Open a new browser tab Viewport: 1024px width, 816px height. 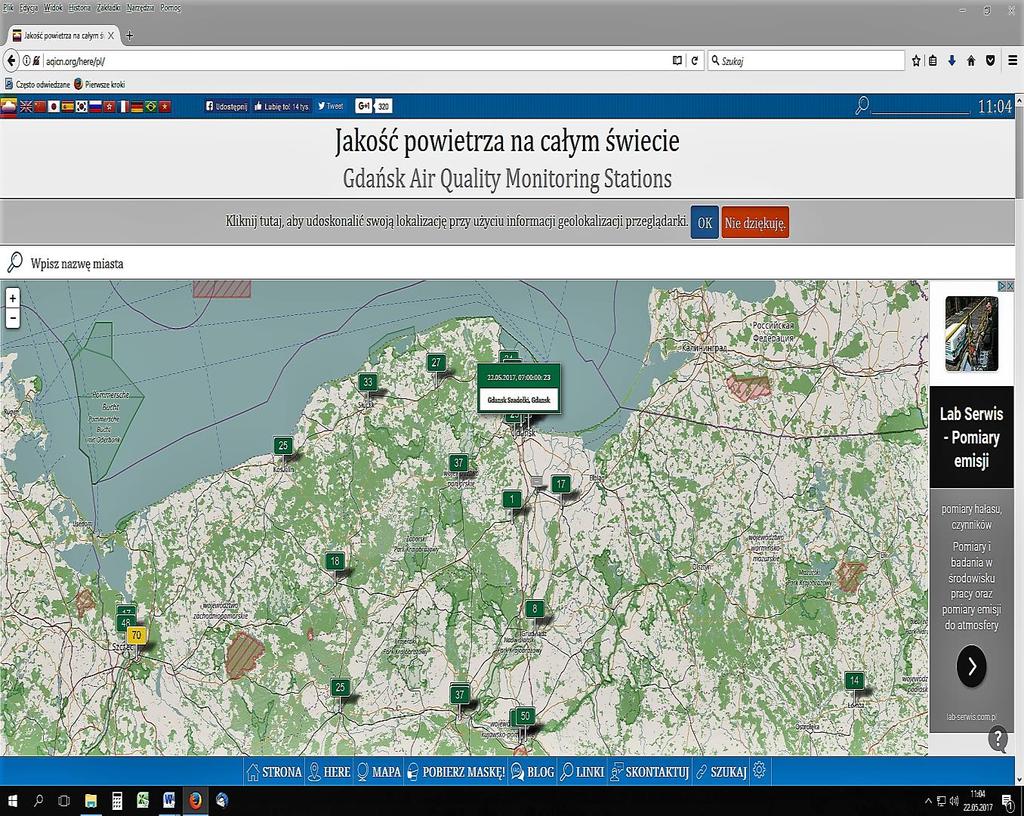coord(129,35)
